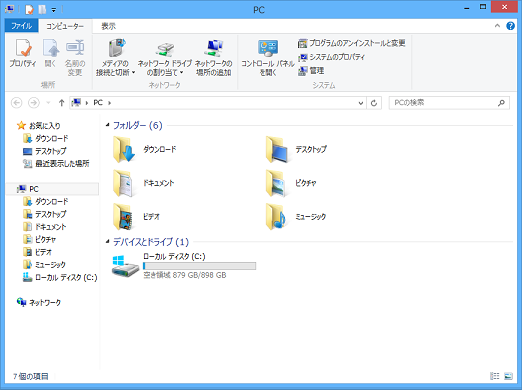Open ビデオ in the sidebar tree
The image size is (522, 390).
[x=37, y=252]
